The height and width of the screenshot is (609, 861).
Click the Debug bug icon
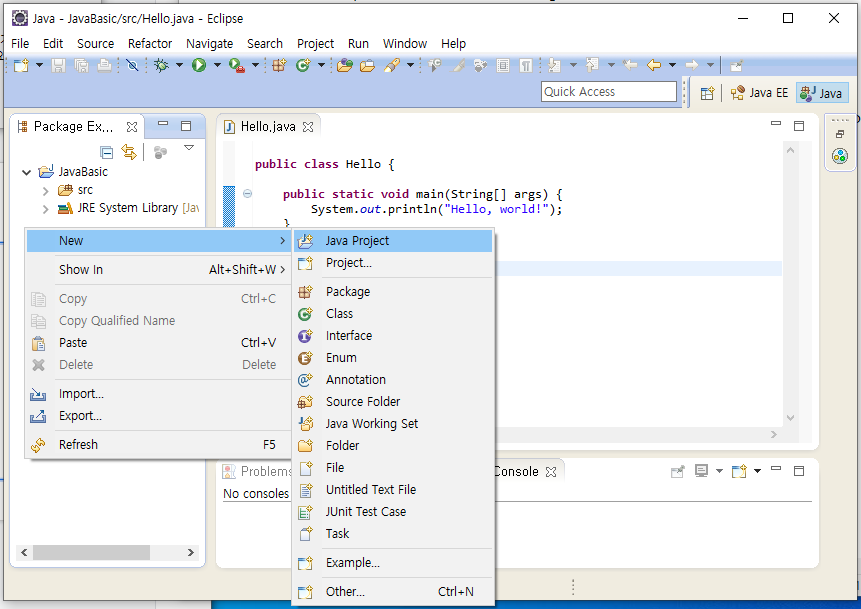pyautogui.click(x=161, y=65)
